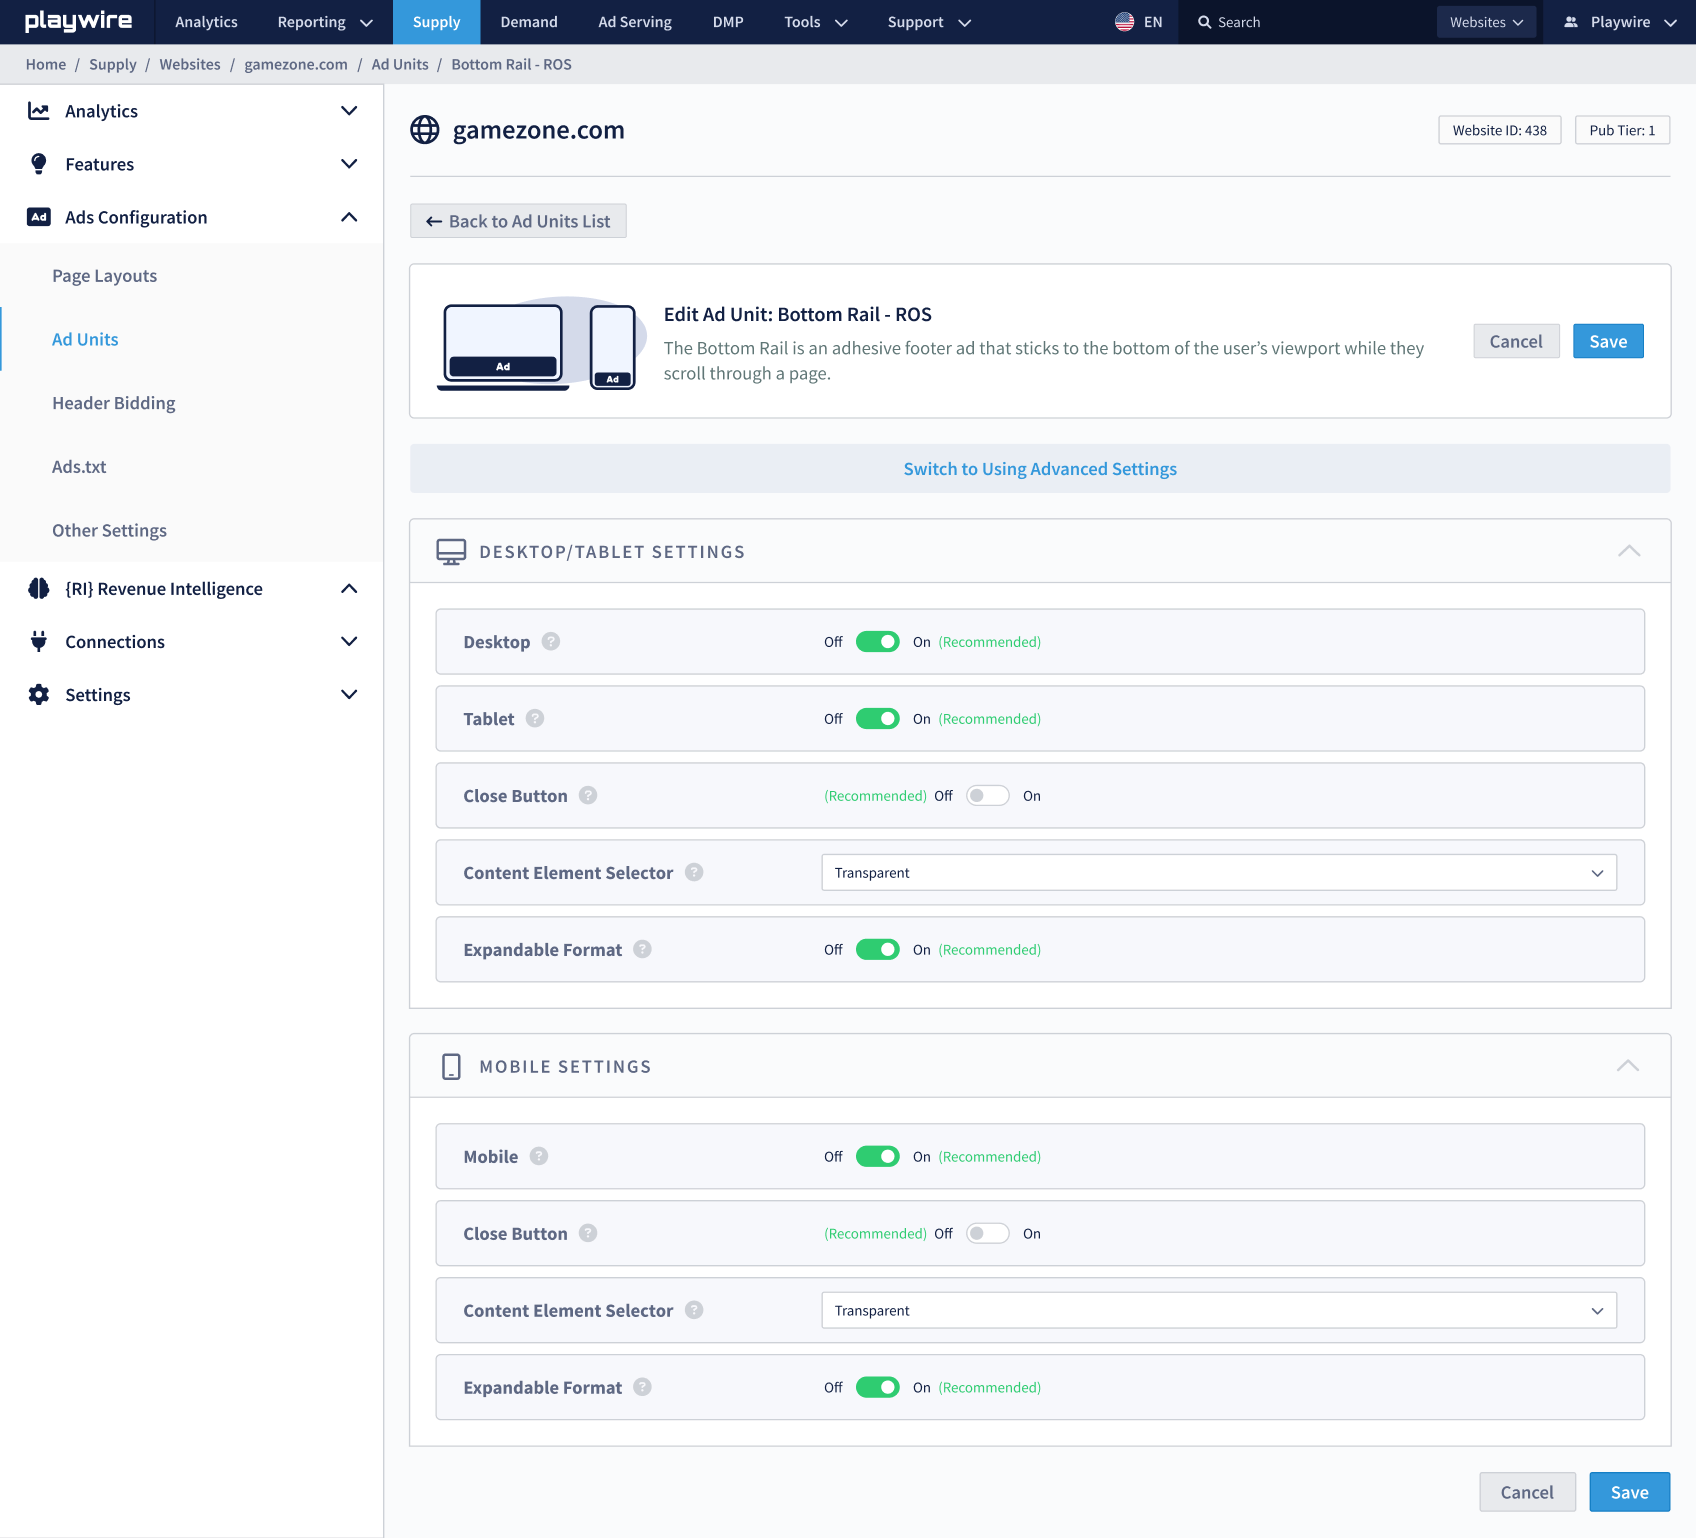The width and height of the screenshot is (1696, 1538).
Task: Click help icon beside mobile Content Element Selector
Action: point(694,1311)
